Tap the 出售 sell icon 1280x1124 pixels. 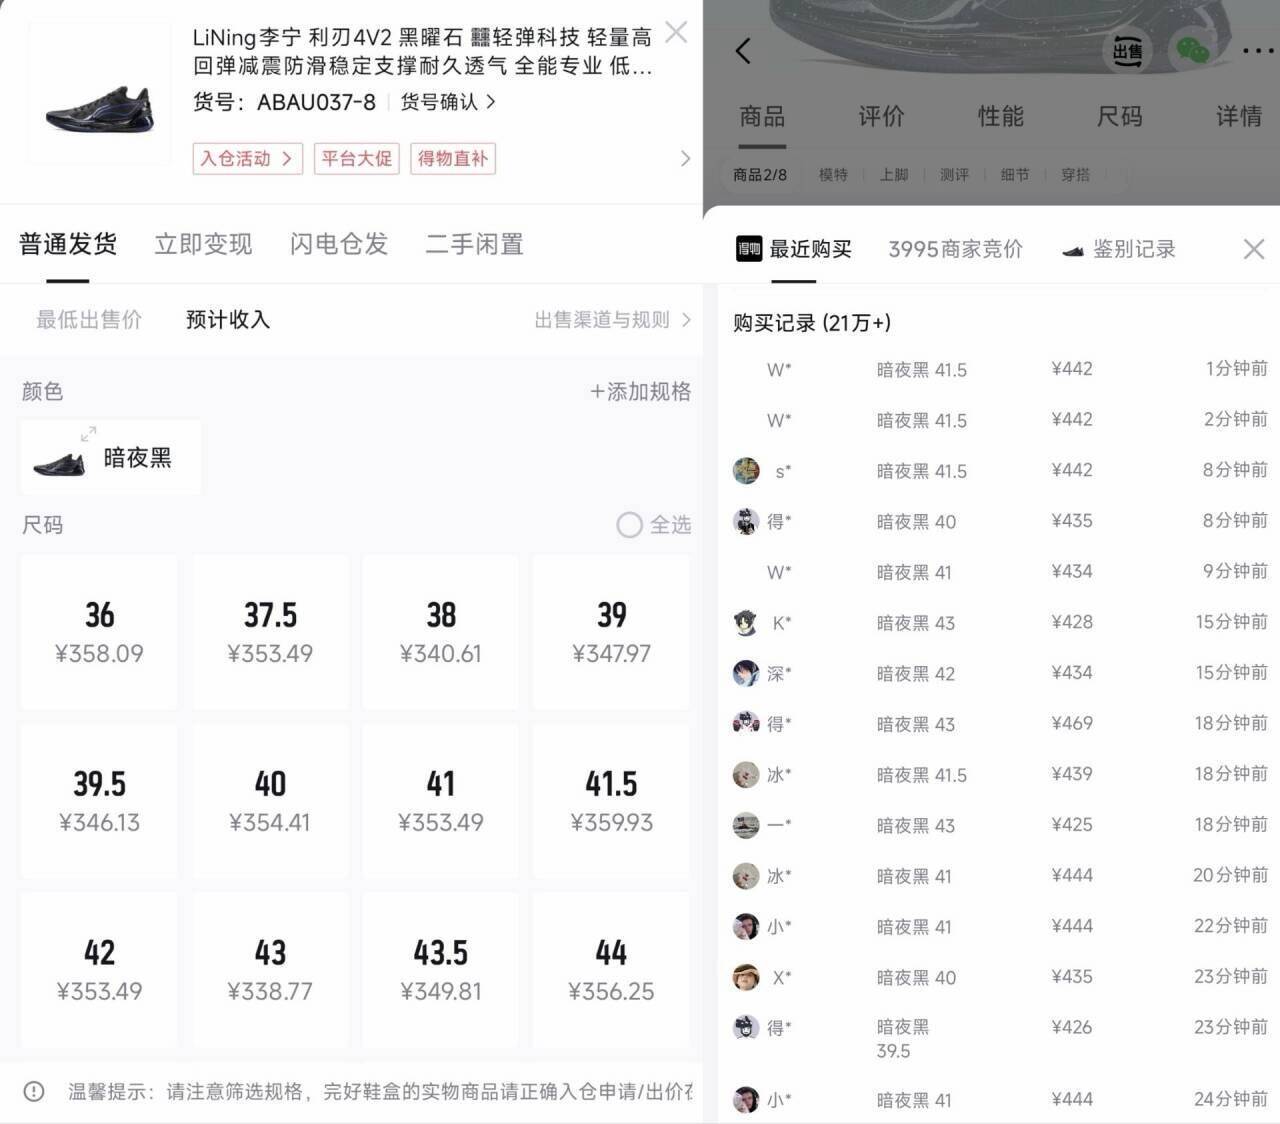coord(1127,51)
